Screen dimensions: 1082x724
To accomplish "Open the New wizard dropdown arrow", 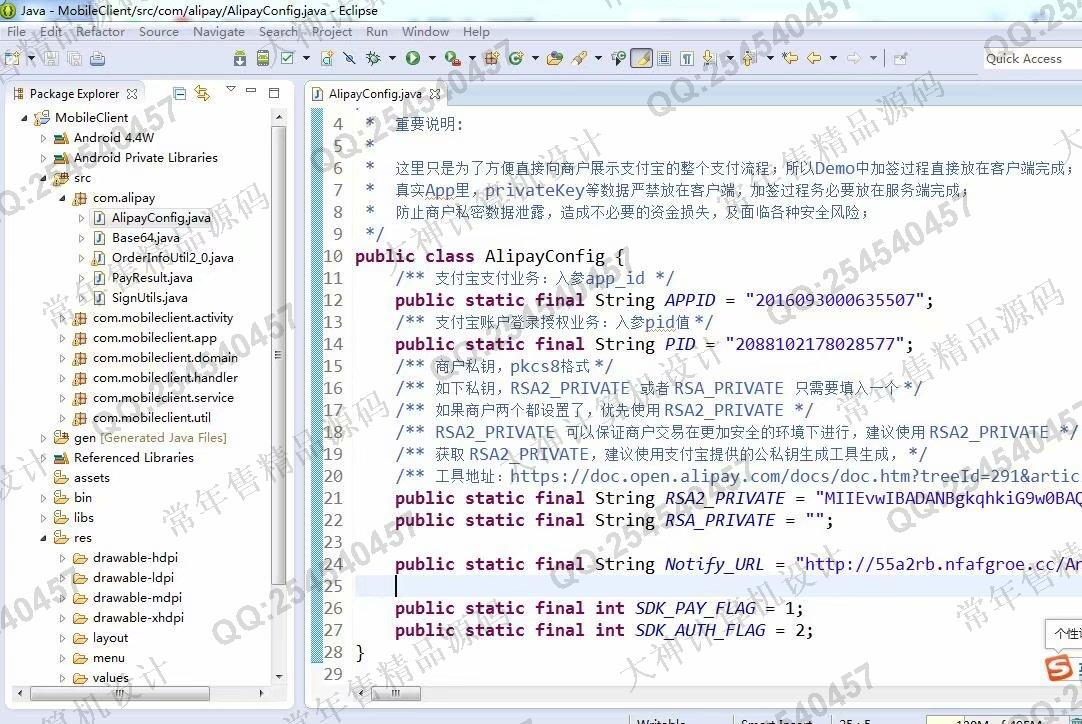I will (x=31, y=59).
